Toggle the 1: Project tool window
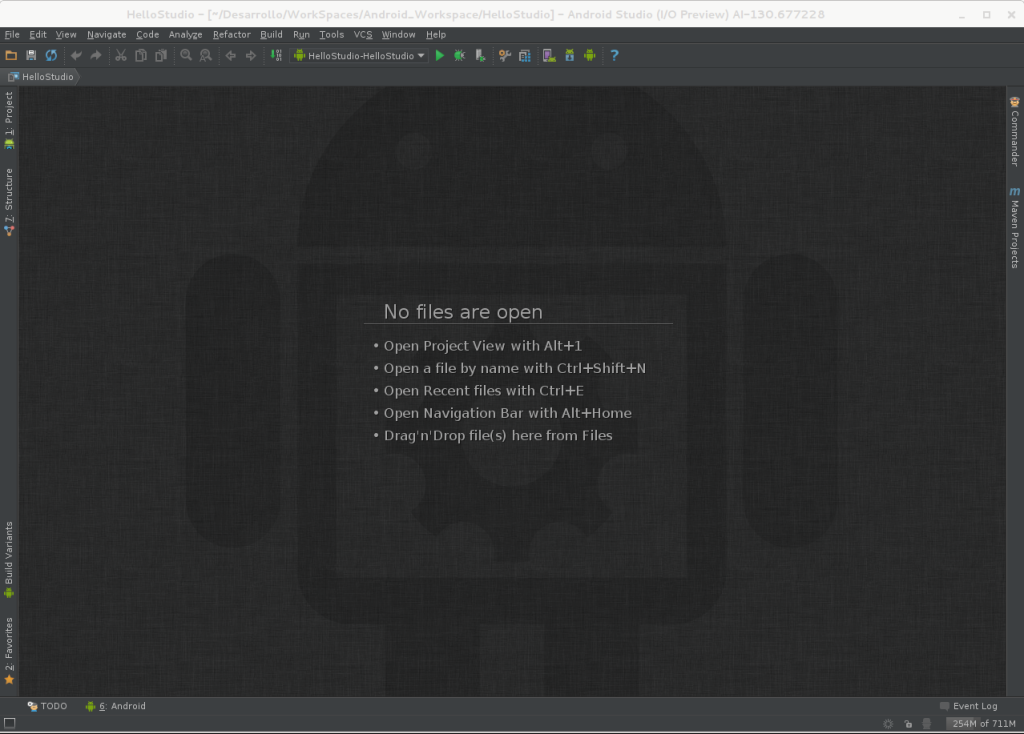The image size is (1024, 734). coord(9,121)
